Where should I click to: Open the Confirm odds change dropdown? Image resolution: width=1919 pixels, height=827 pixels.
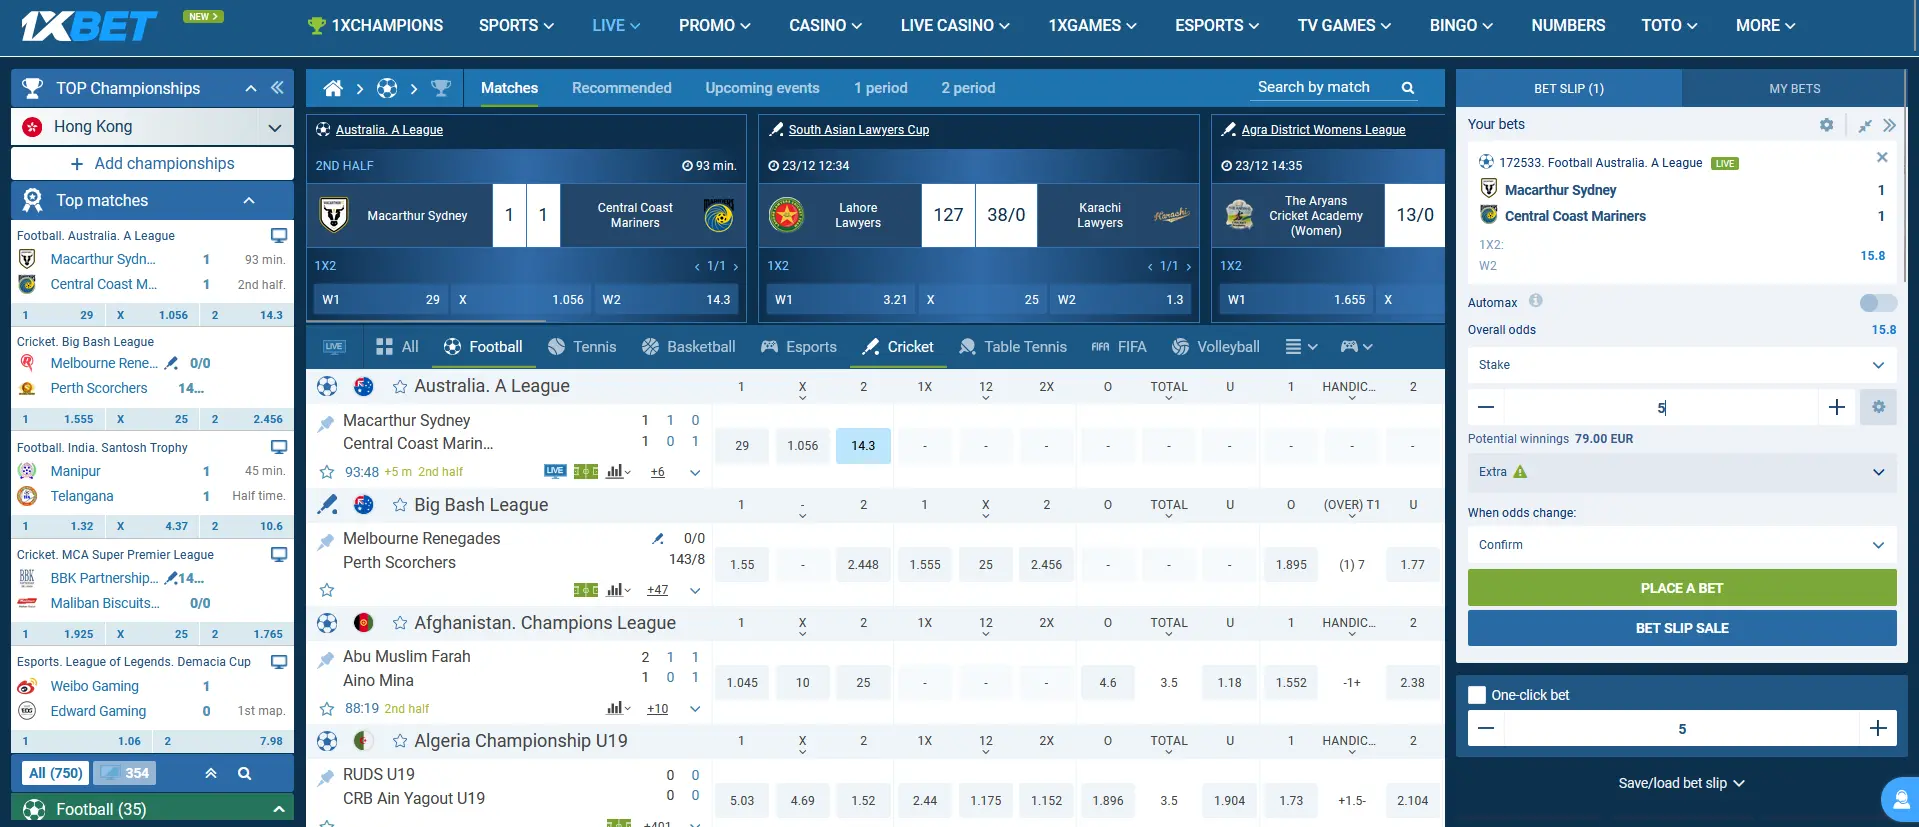pyautogui.click(x=1681, y=545)
